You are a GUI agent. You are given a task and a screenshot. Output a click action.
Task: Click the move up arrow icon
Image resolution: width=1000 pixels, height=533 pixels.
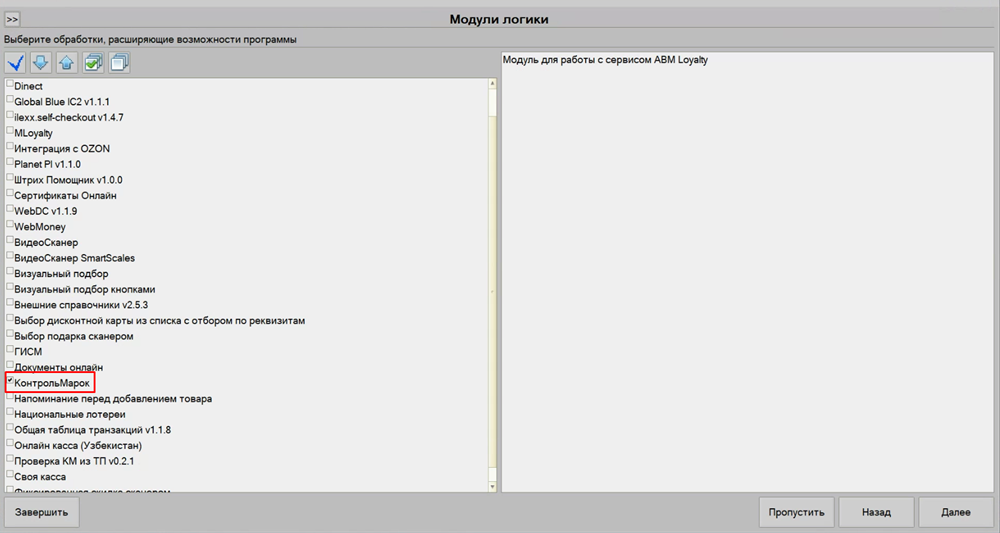tap(66, 62)
